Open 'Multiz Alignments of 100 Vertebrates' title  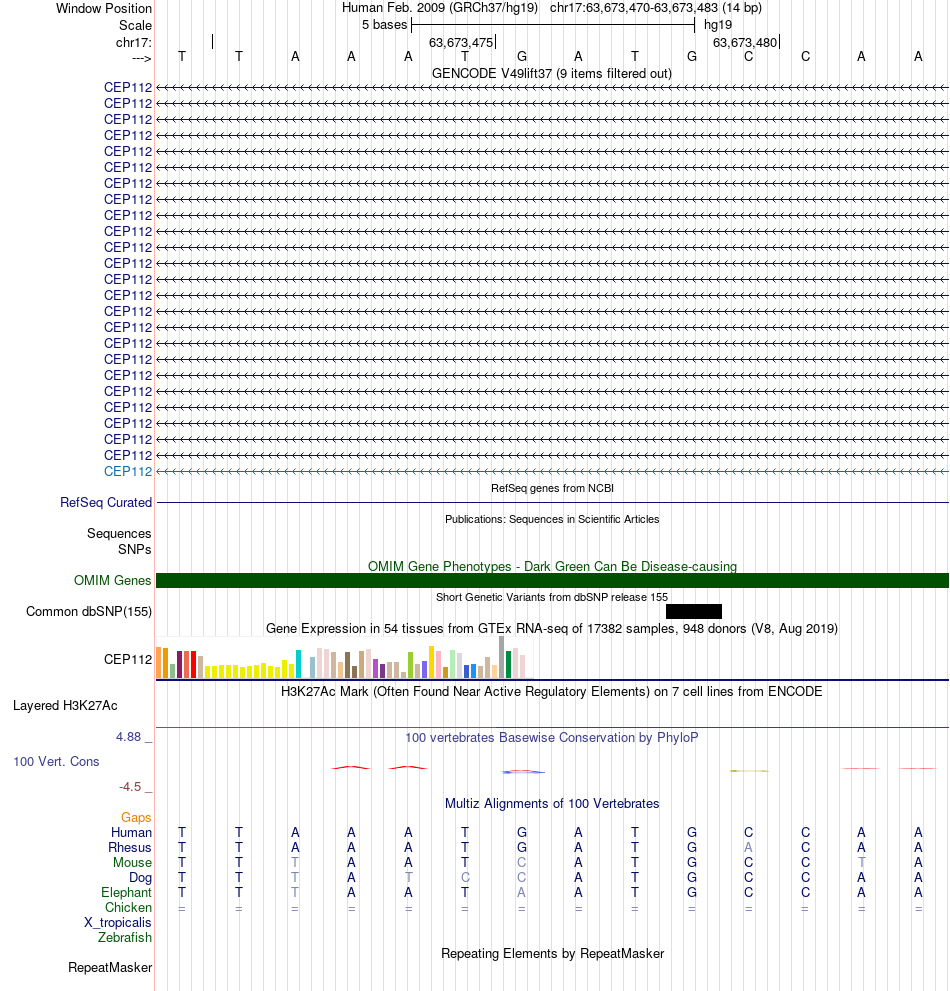tap(552, 803)
